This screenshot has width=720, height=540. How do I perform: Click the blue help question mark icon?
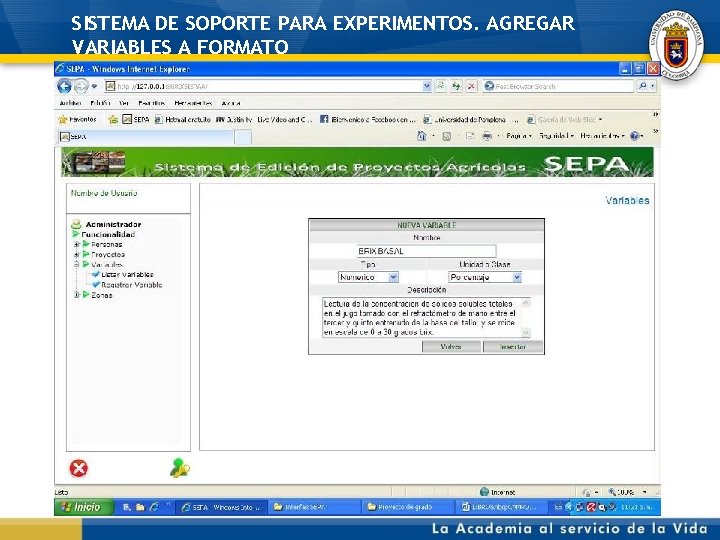[635, 136]
